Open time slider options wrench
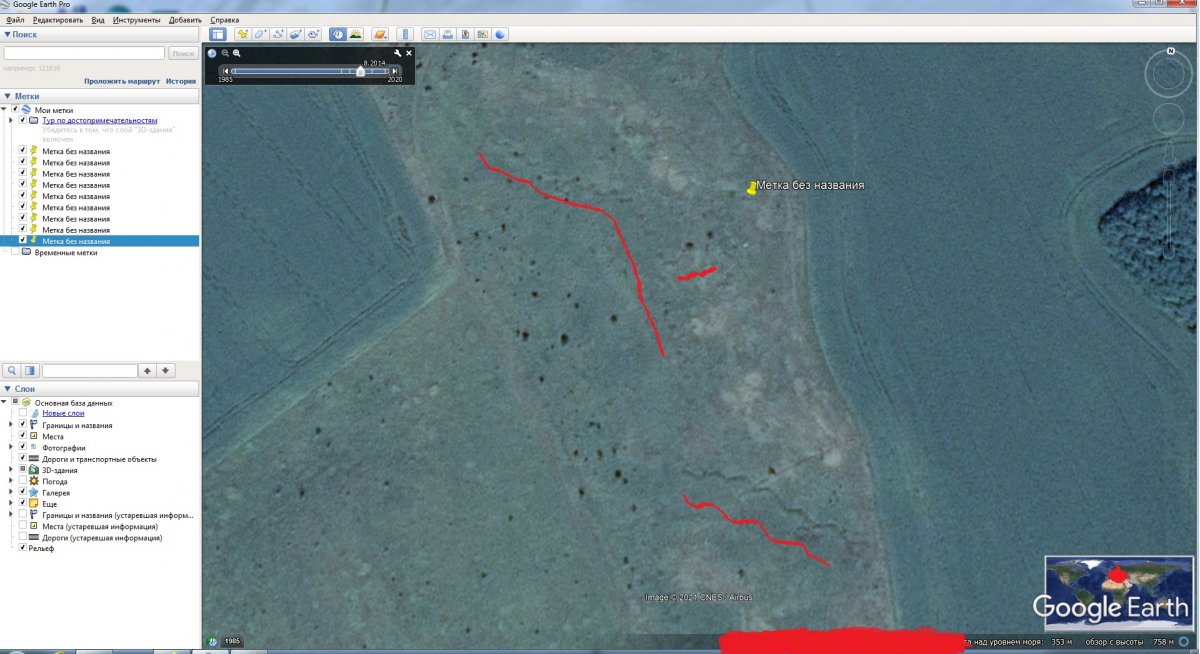Image resolution: width=1200 pixels, height=654 pixels. point(397,53)
